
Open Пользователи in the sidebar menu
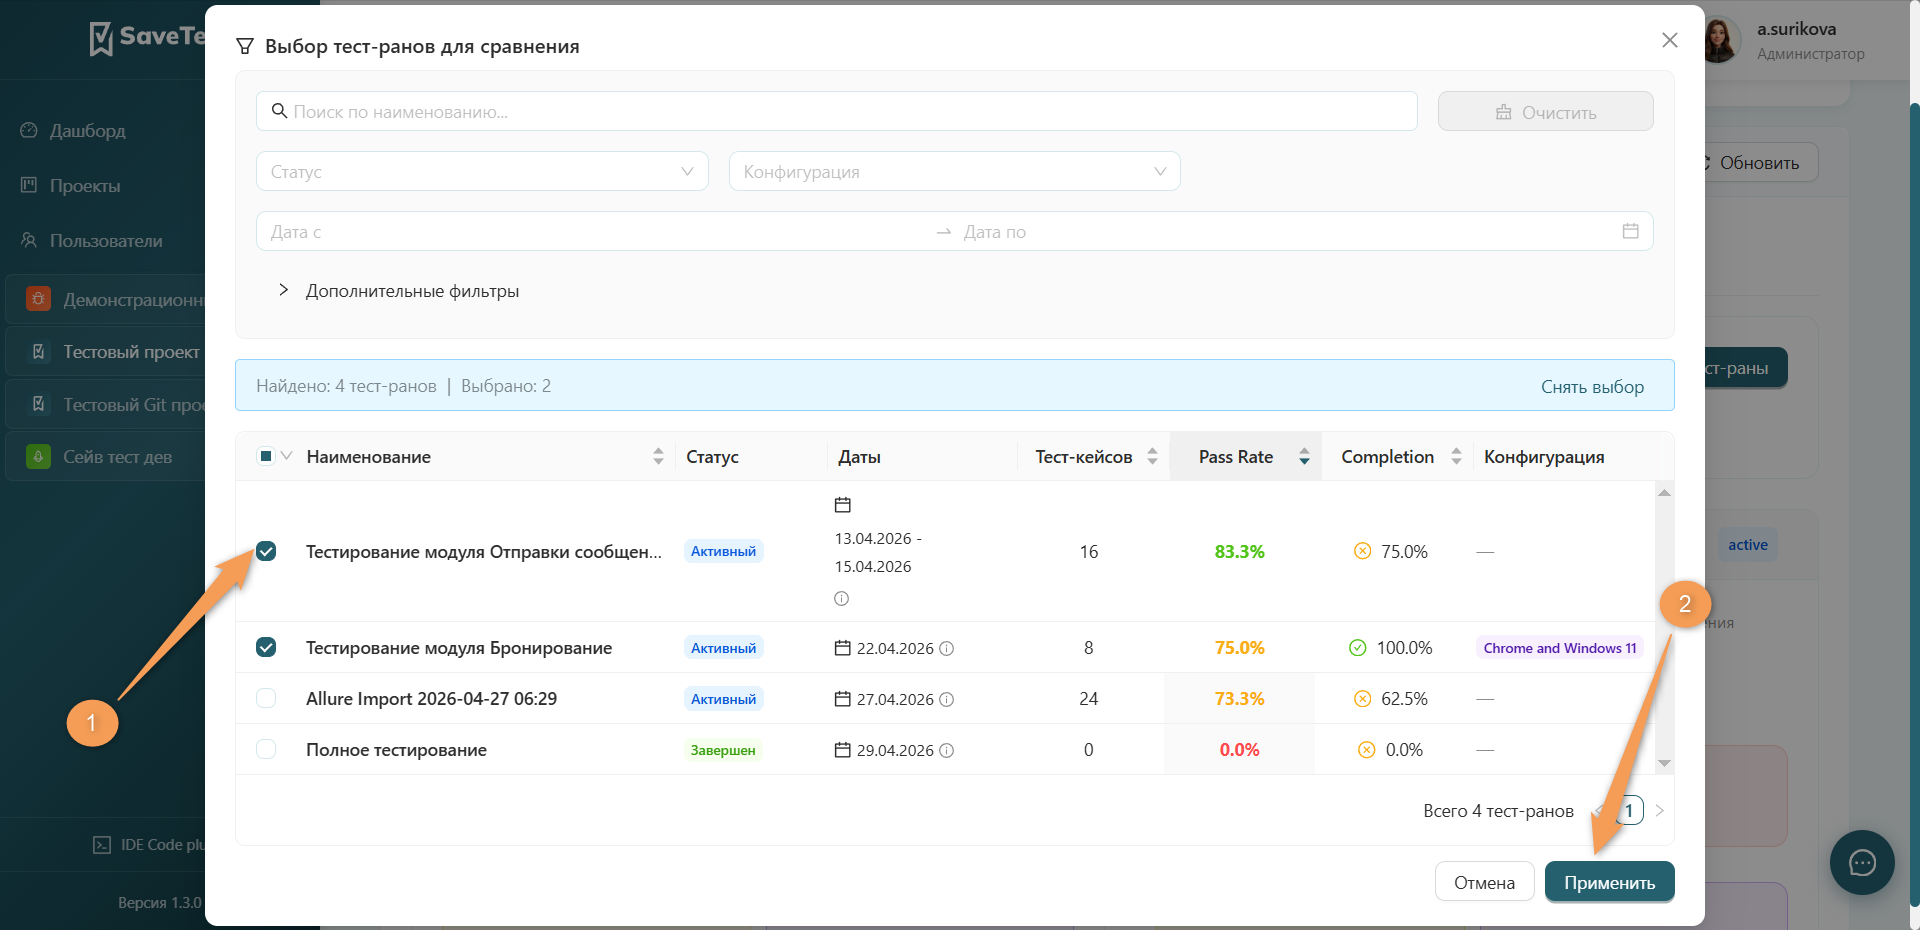coord(106,241)
